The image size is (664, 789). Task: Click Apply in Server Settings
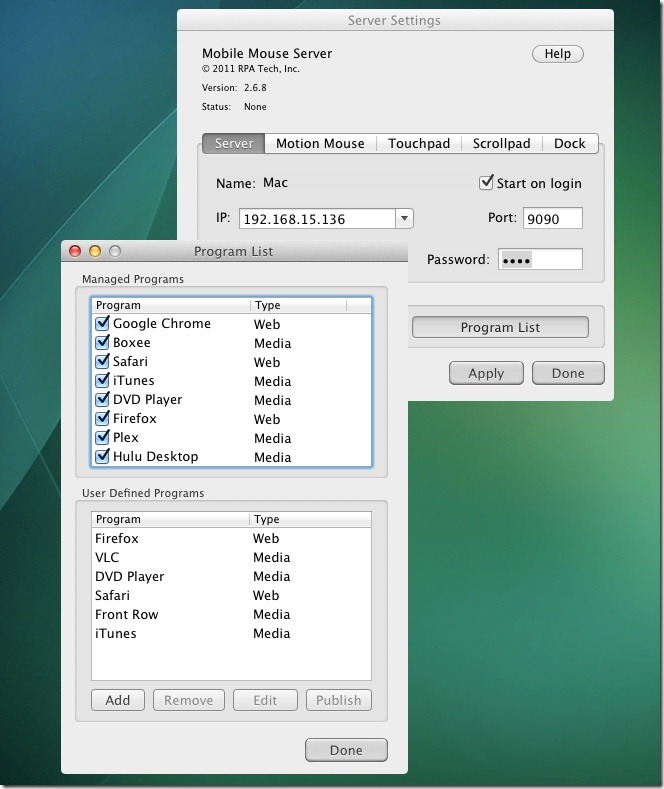[x=486, y=373]
